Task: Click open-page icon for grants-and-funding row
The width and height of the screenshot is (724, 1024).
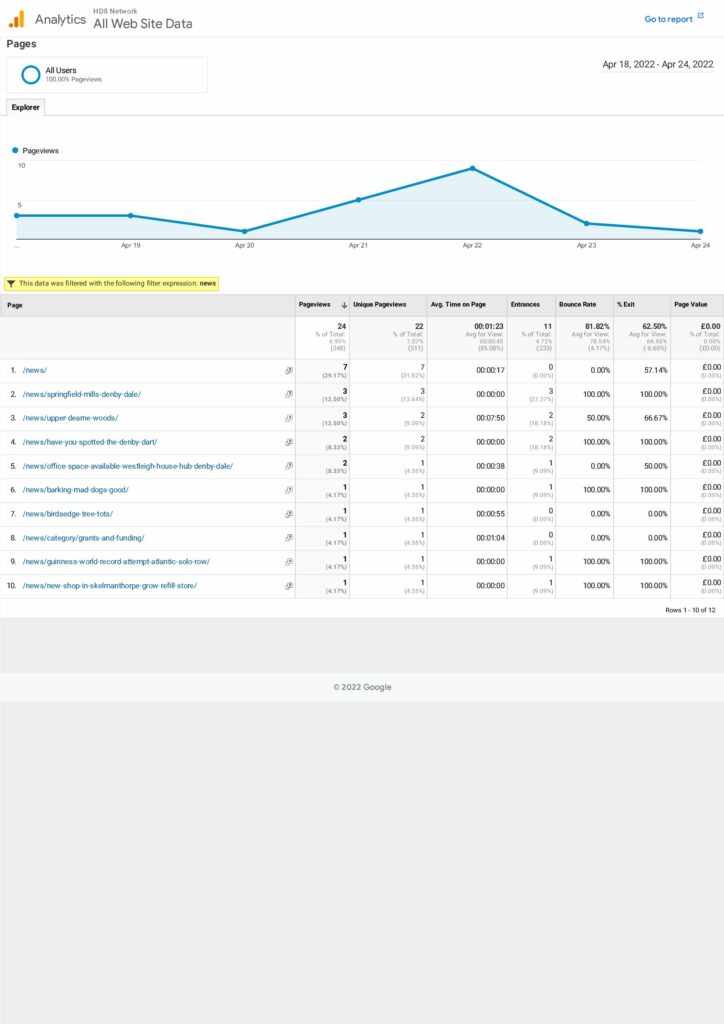Action: tap(289, 538)
